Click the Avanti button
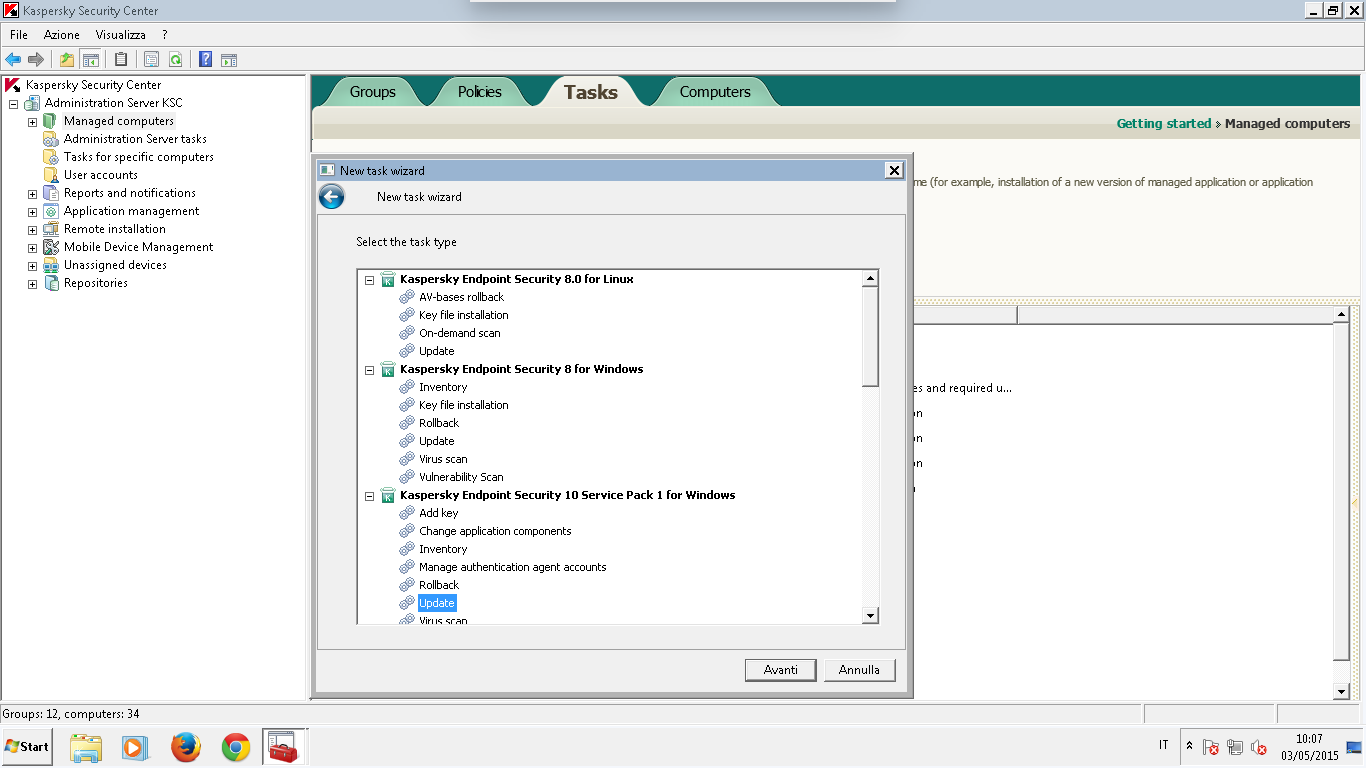 coord(780,670)
